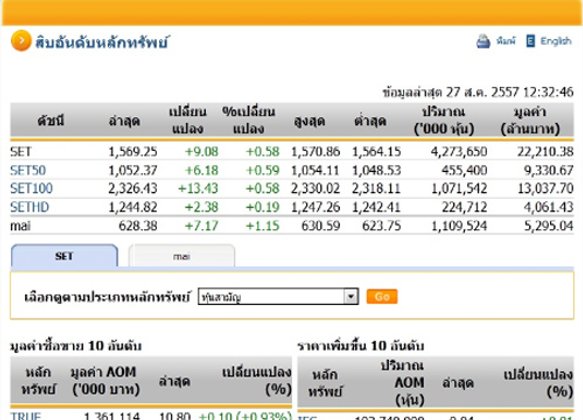Click SET100 change value +13.43
This screenshot has width=583, height=420.
pyautogui.click(x=198, y=188)
